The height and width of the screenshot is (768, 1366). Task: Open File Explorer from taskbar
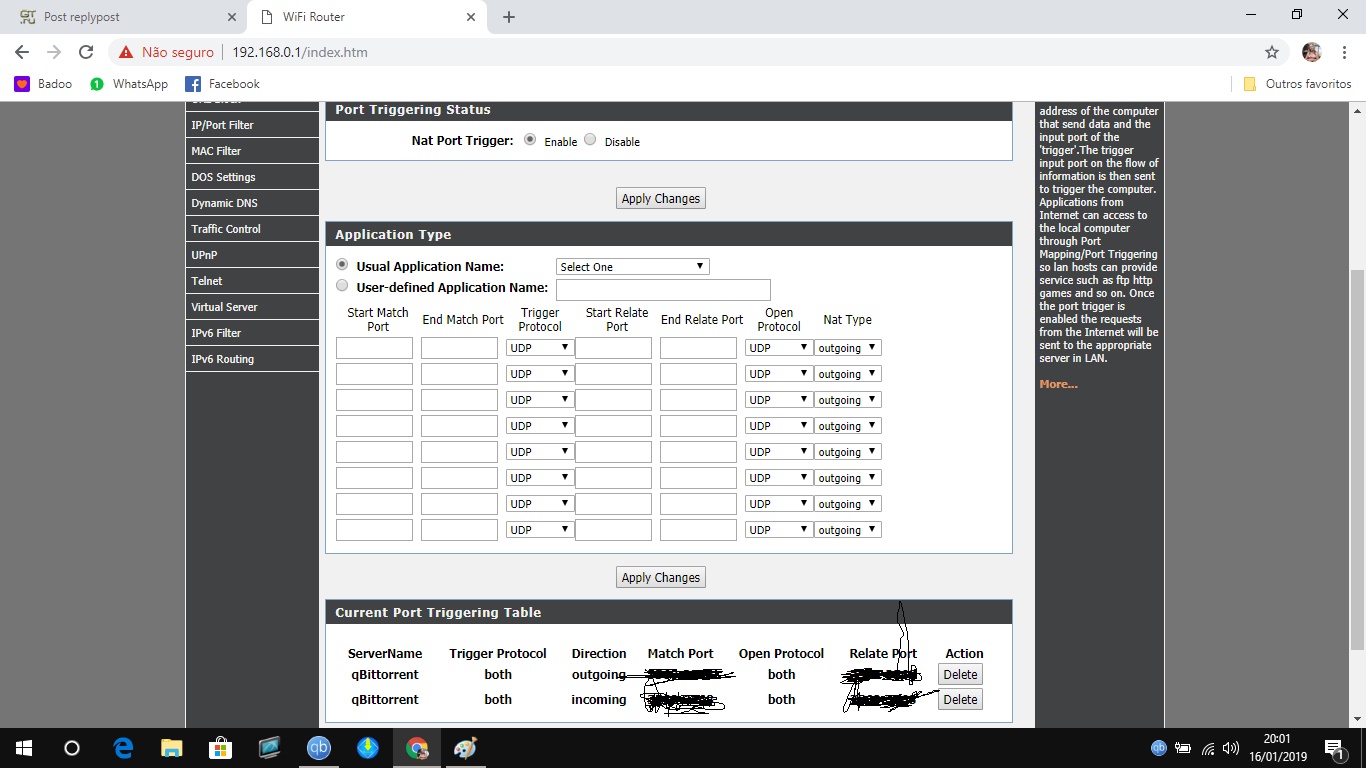[172, 748]
